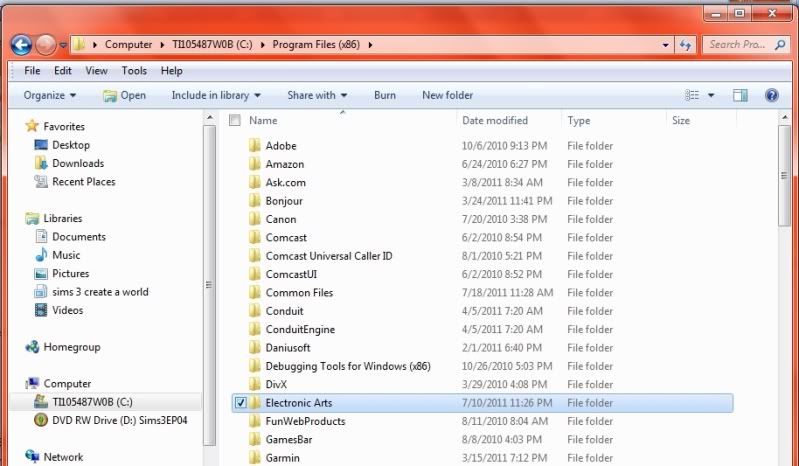This screenshot has height=466, width=799.
Task: Click Program Files (x86) in address breadcrumb
Action: point(316,44)
